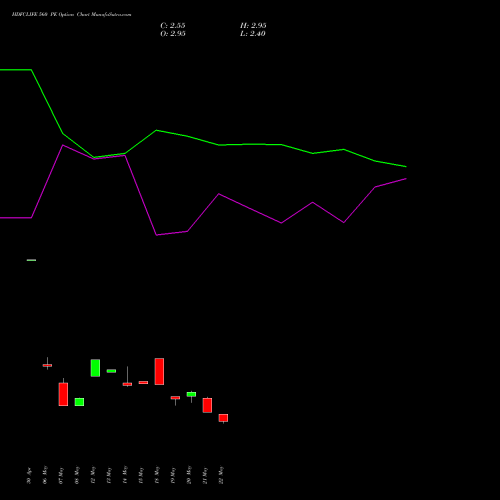
Task: Click the low value L: 2.40
Action: (x=253, y=34)
